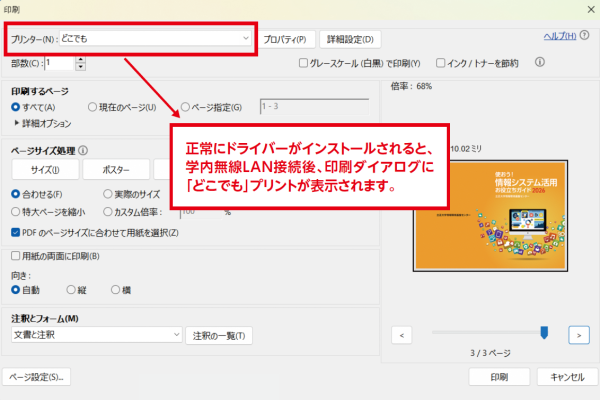
Task: Select 現在のページ radio option
Action: click(x=93, y=107)
